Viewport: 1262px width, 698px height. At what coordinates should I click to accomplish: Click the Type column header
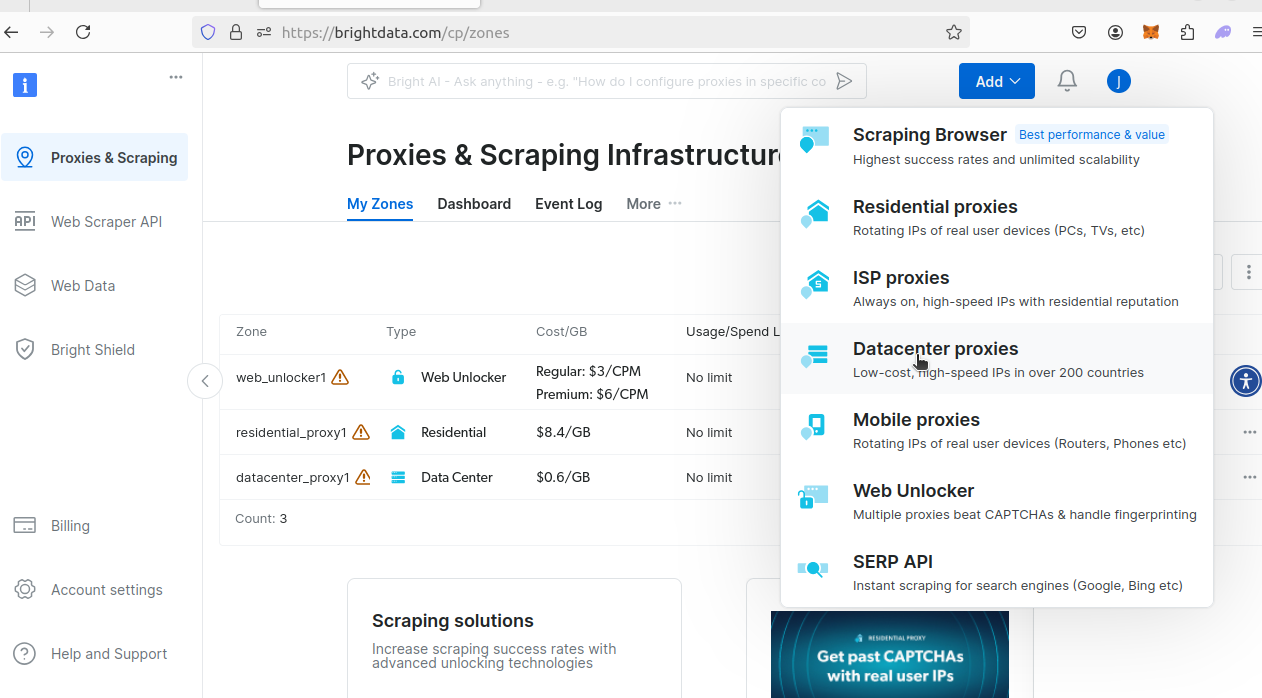click(401, 331)
